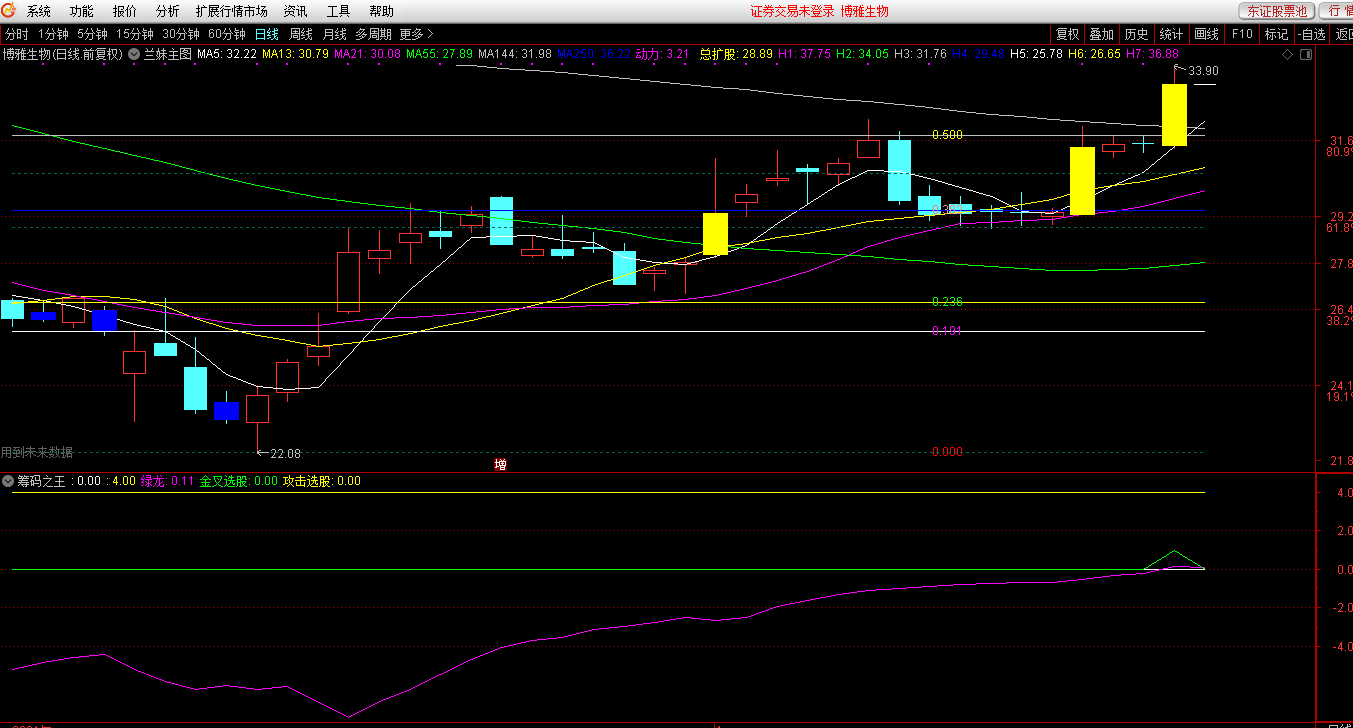Image resolution: width=1353 pixels, height=728 pixels.
Task: Click the 叠加 overlay button
Action: point(1102,34)
